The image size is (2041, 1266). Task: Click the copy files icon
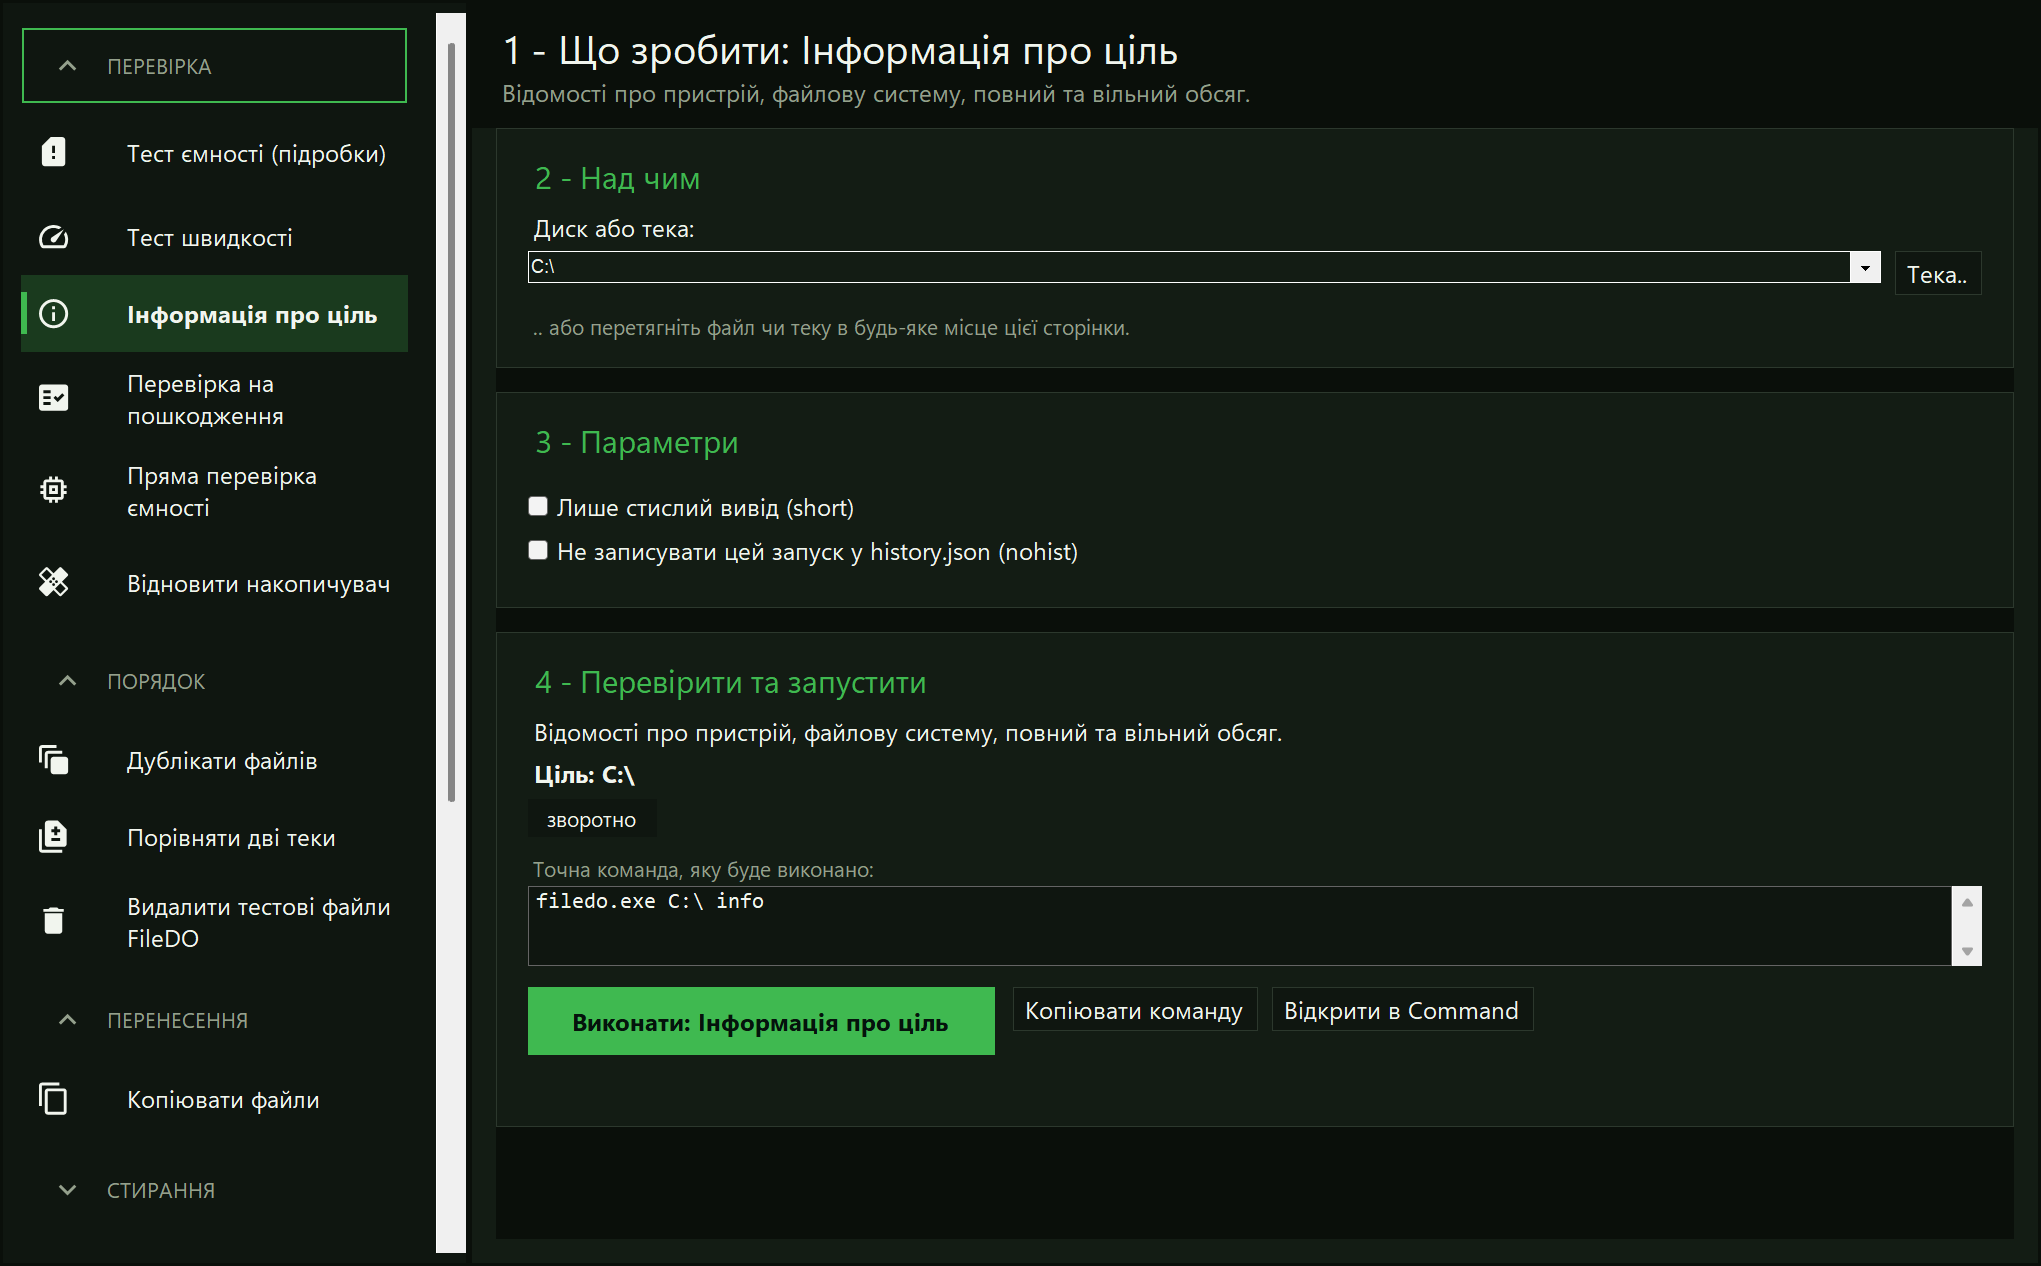(53, 1099)
